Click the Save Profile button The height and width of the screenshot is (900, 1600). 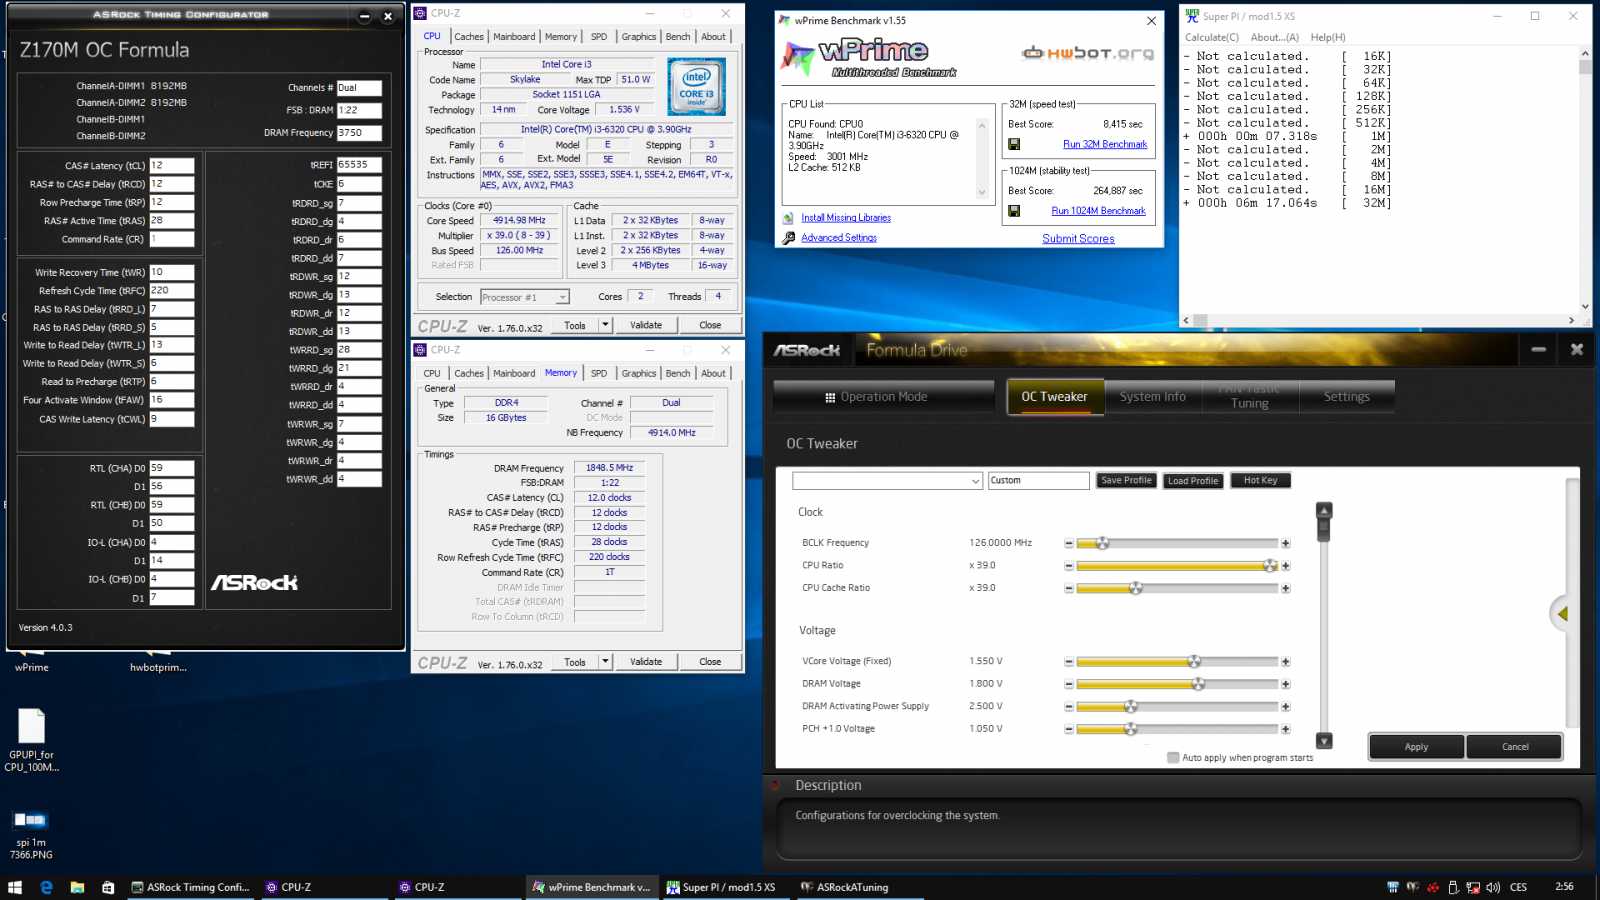click(1126, 481)
